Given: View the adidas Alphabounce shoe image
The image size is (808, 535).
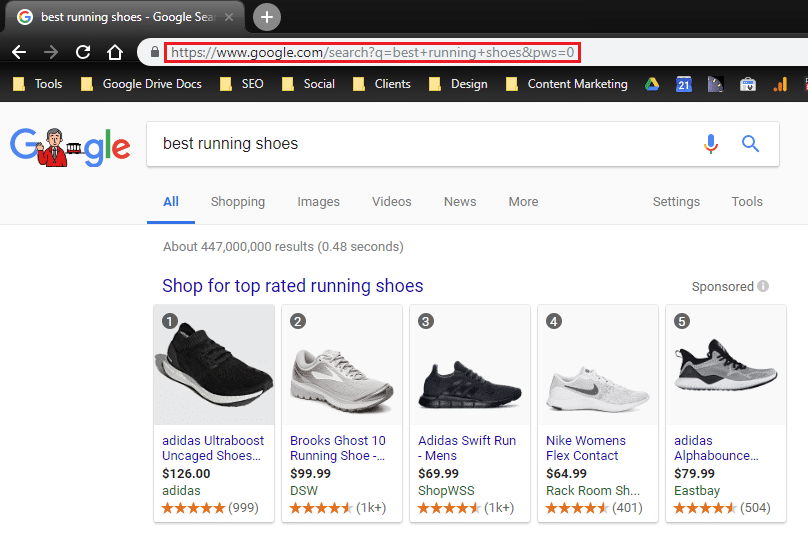Looking at the screenshot, I should [726, 364].
